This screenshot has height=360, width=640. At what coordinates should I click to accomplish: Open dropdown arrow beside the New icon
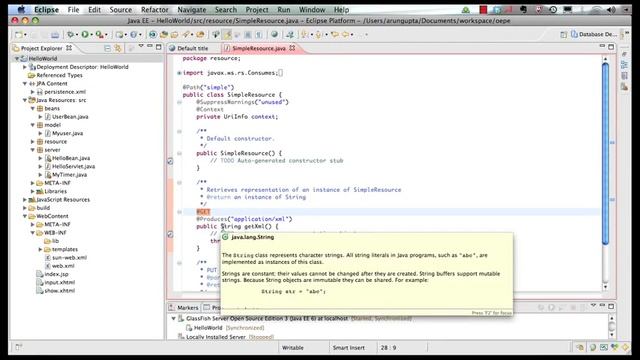click(25, 35)
